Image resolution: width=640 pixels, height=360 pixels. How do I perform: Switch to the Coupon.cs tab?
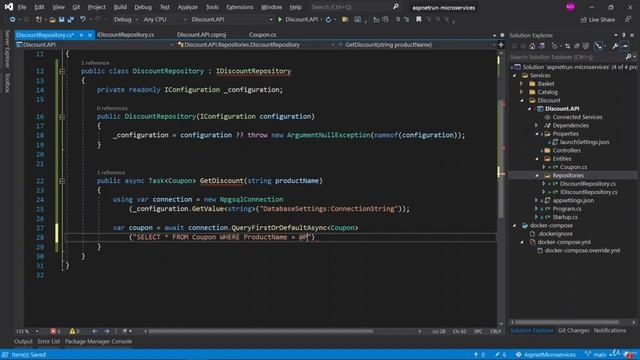[x=262, y=35]
